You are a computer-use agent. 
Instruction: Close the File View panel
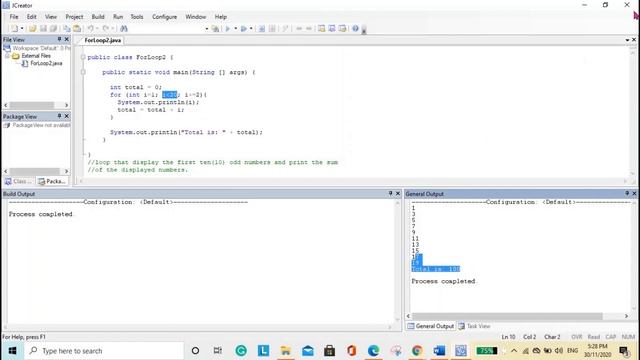pyautogui.click(x=67, y=39)
